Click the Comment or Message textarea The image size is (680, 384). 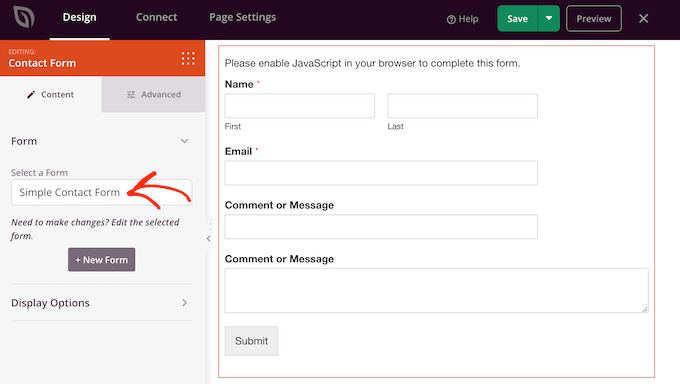436,290
